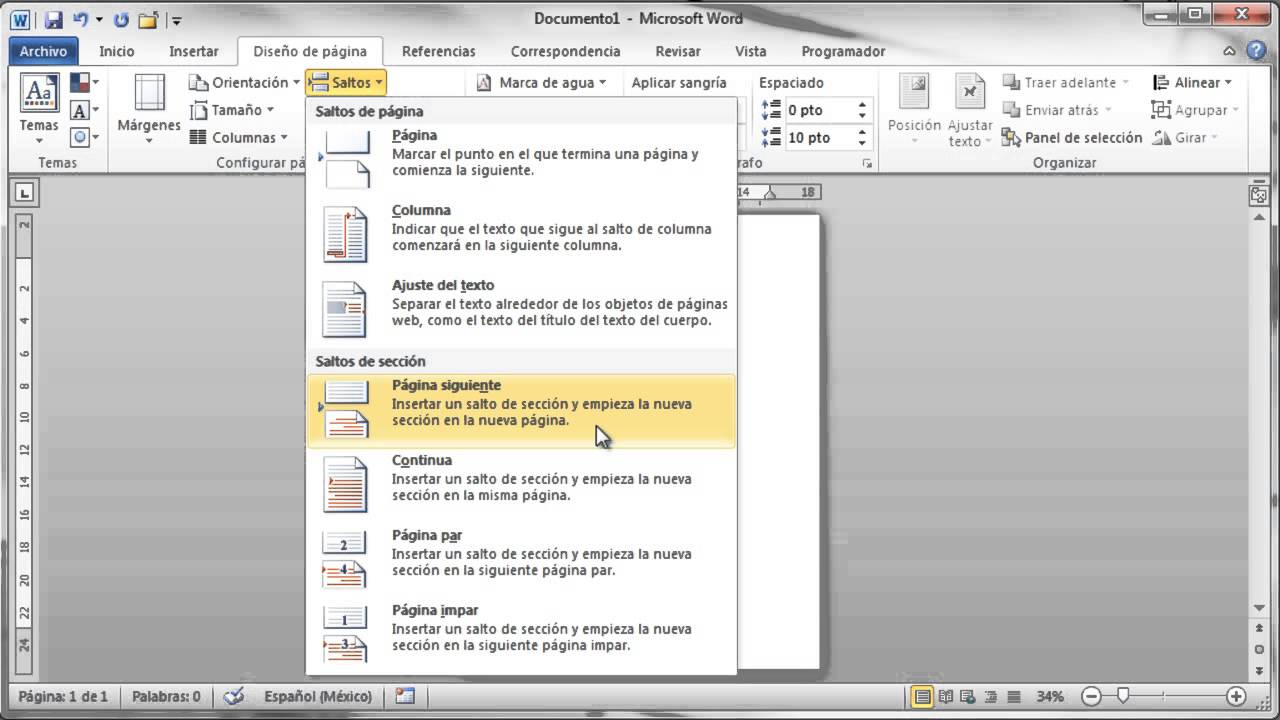Open Panel de selección
The image size is (1280, 720).
[1072, 137]
